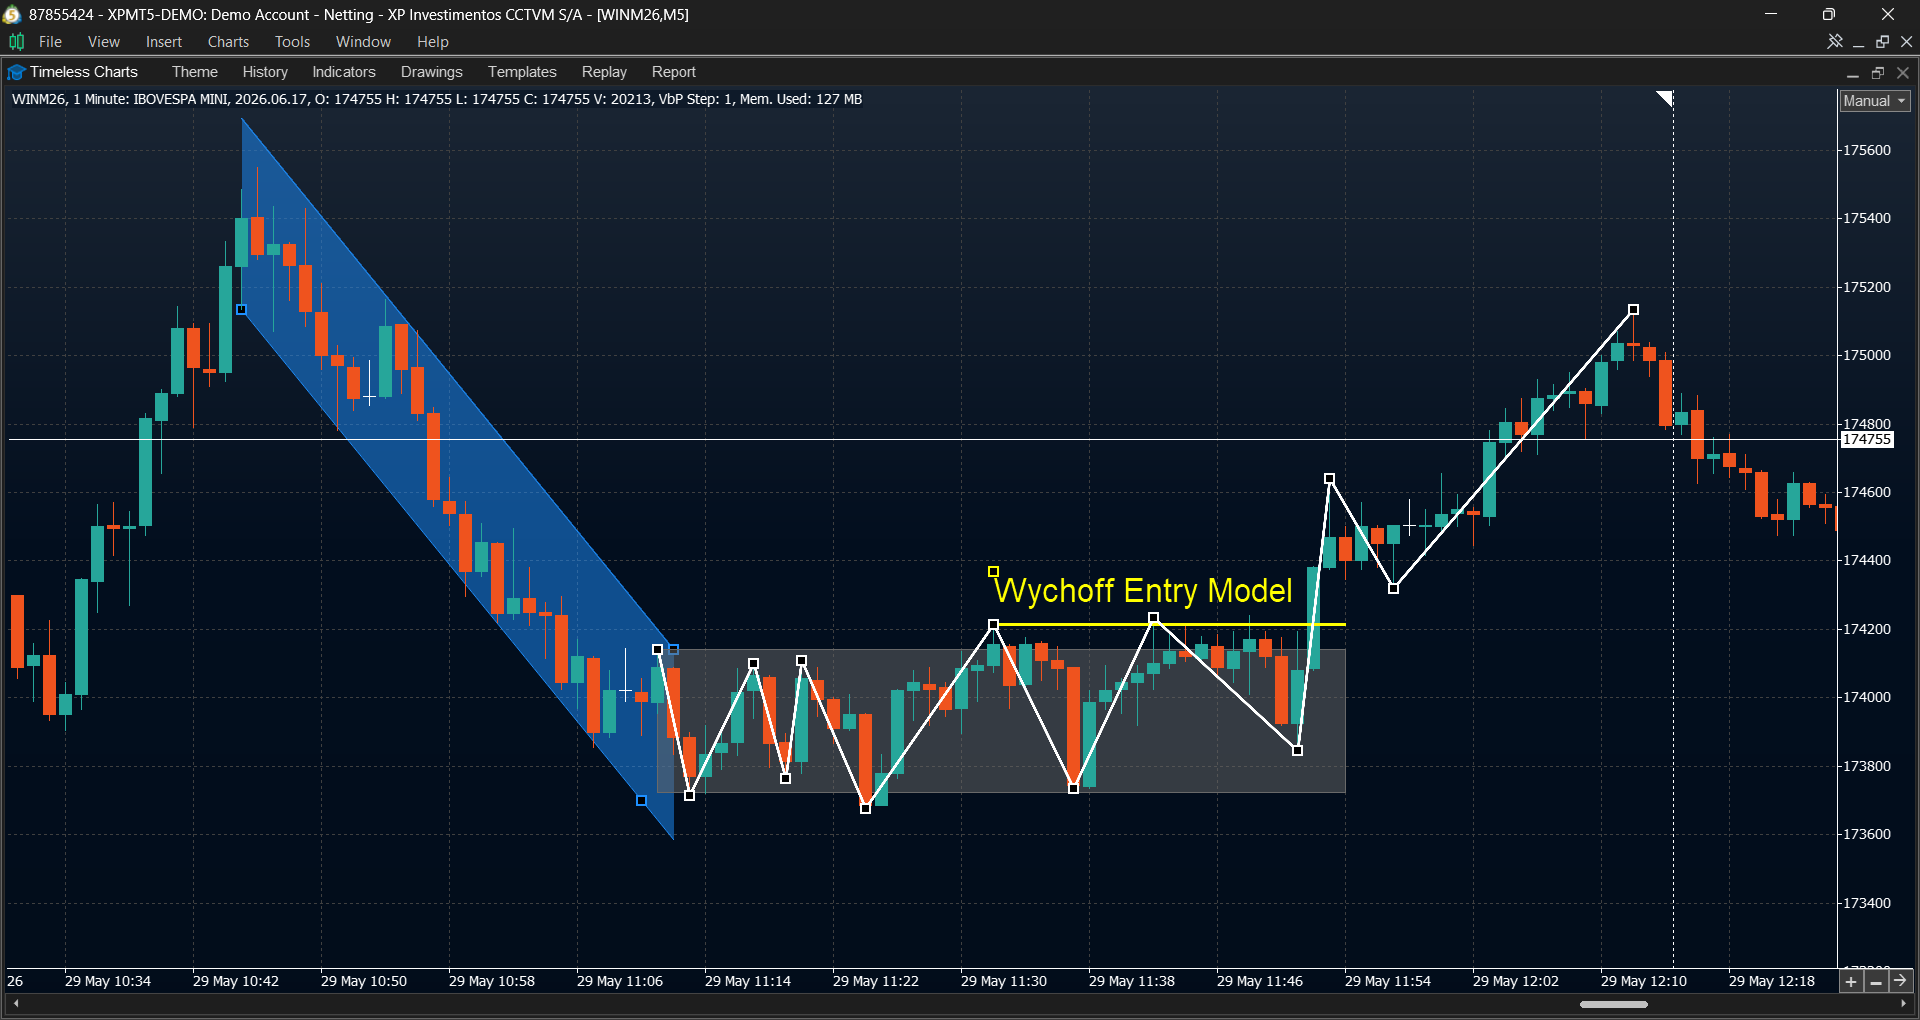1920x1020 pixels.
Task: Click the zoom out minus button
Action: 1876,981
